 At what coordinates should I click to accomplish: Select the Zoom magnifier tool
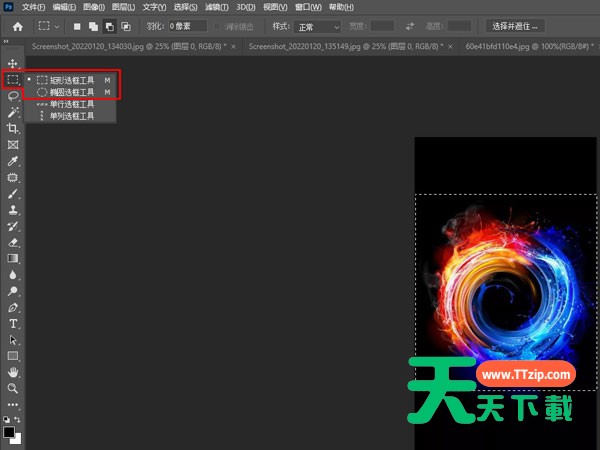[13, 387]
